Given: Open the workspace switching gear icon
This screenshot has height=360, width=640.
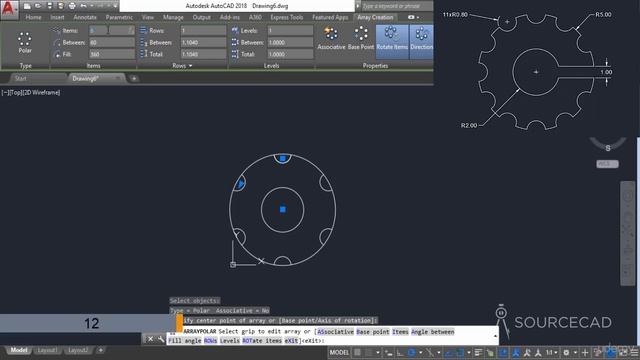Looking at the screenshot, I should [x=566, y=352].
